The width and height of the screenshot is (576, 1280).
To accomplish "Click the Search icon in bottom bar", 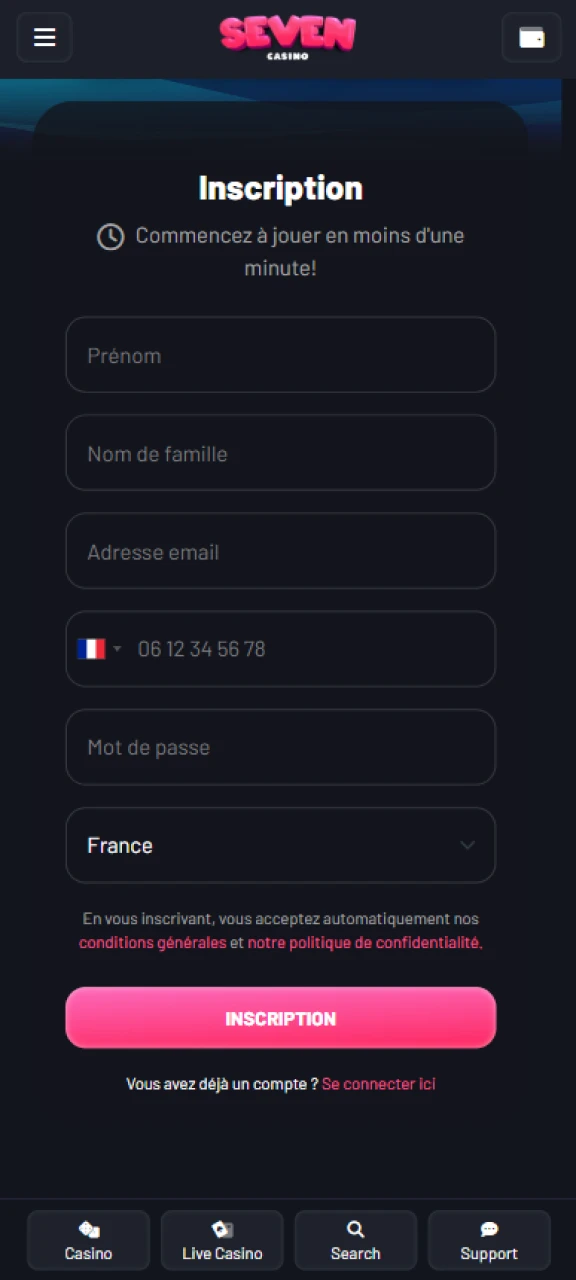I will 355,1240.
